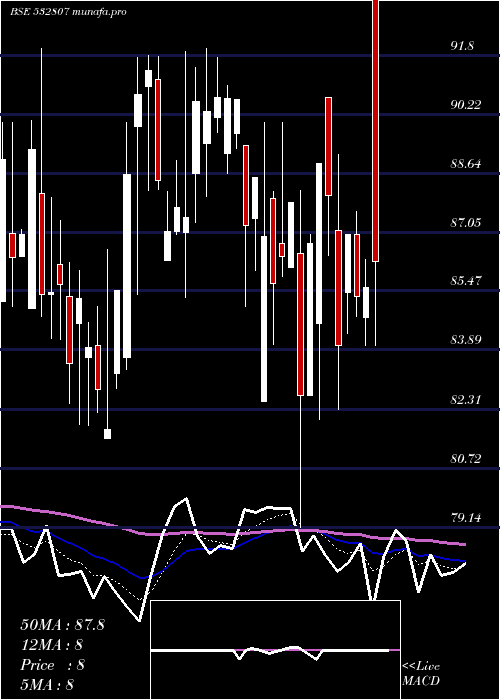Viewport: 500px width, 700px height.
Task: Click the 79.14 price axis label
Action: point(466,518)
